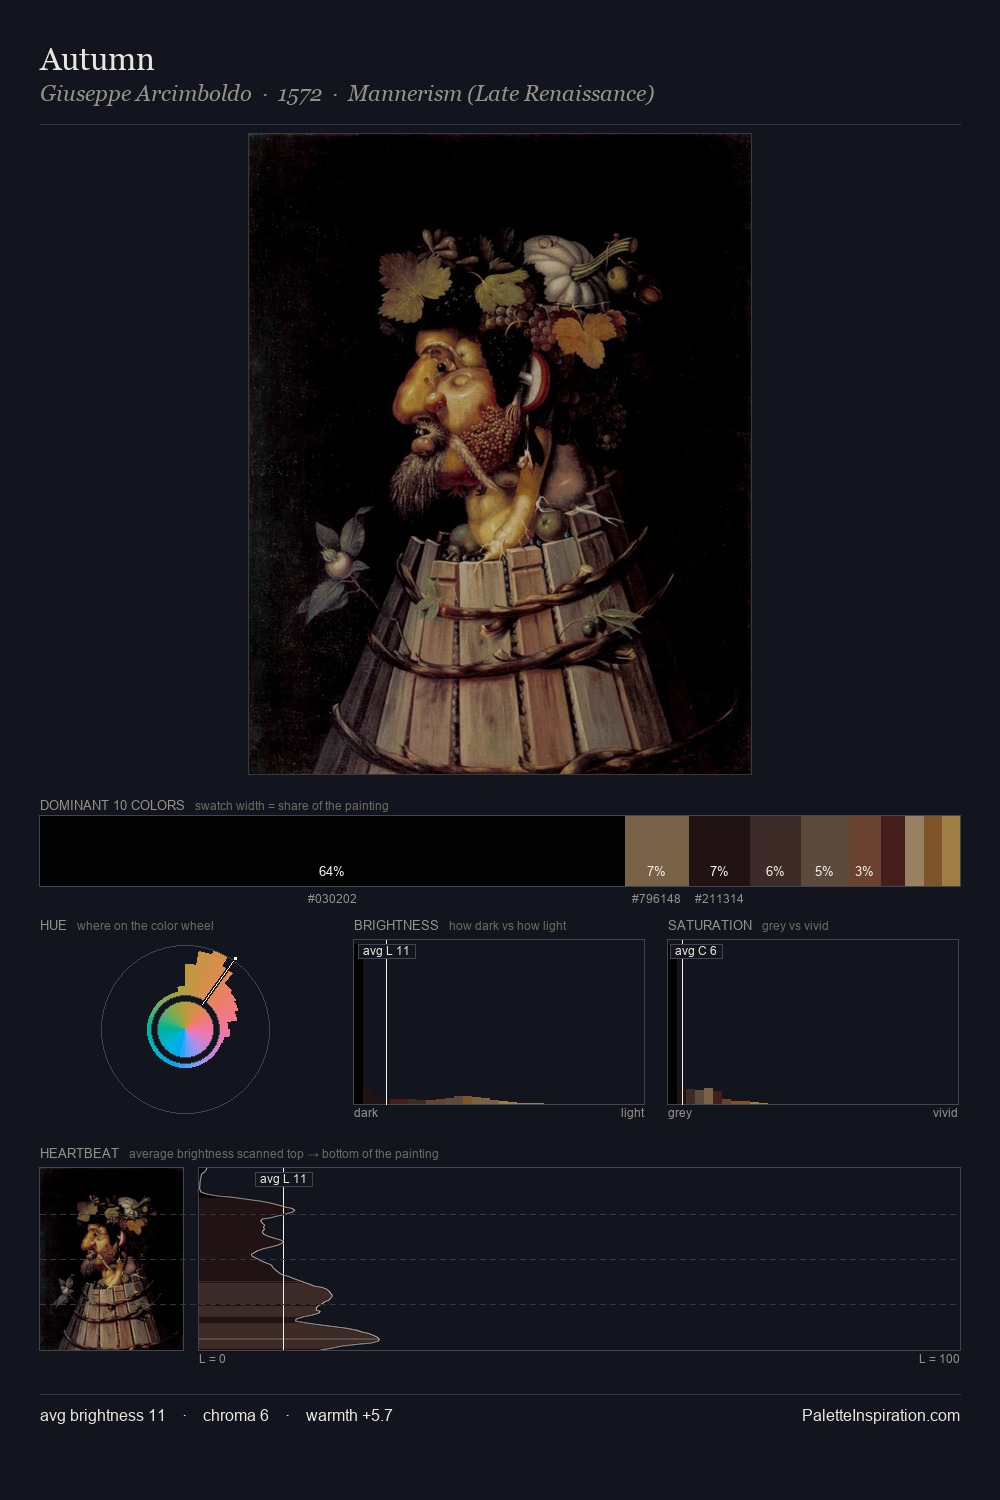Open the main Autumn painting image

(x=500, y=454)
